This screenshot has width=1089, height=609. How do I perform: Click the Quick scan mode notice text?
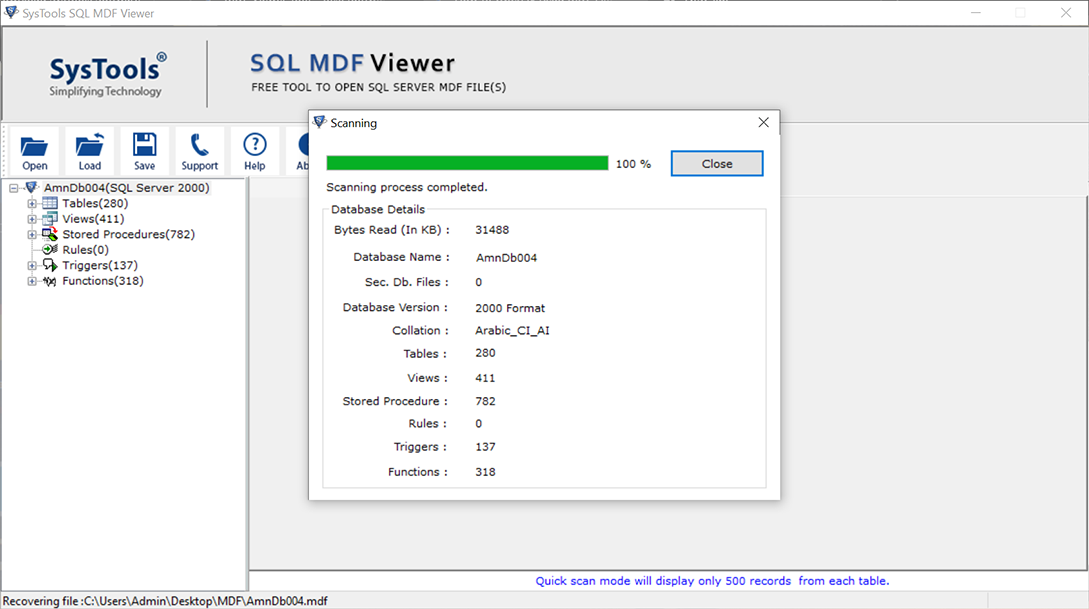tap(712, 581)
